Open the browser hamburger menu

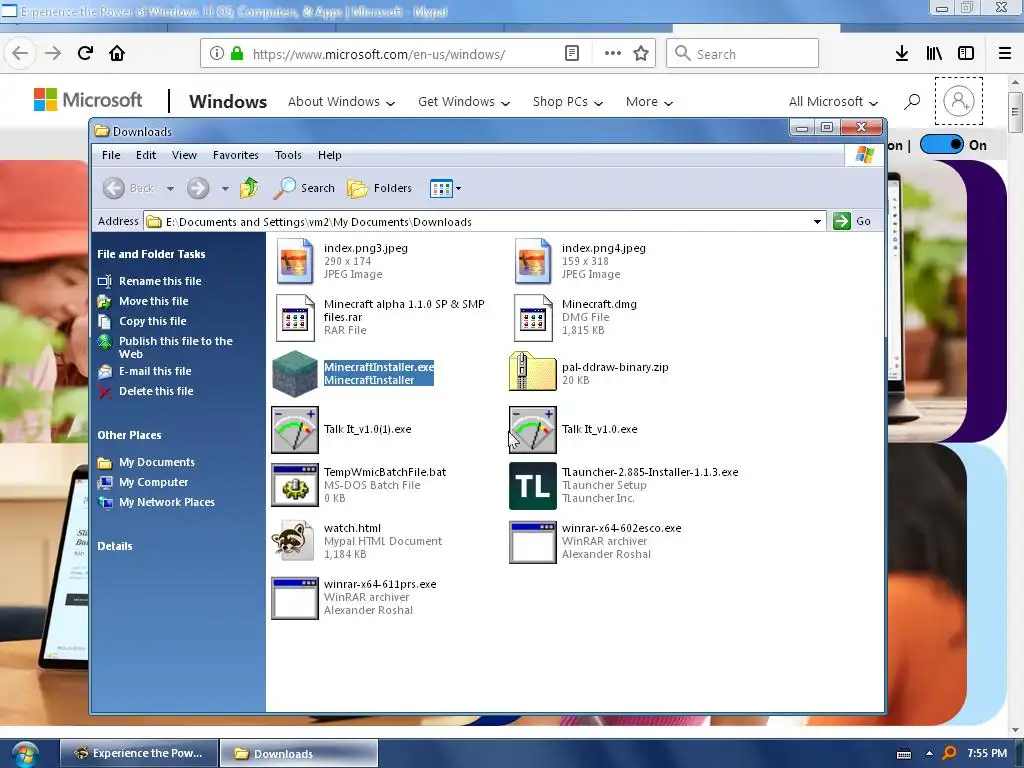1004,54
